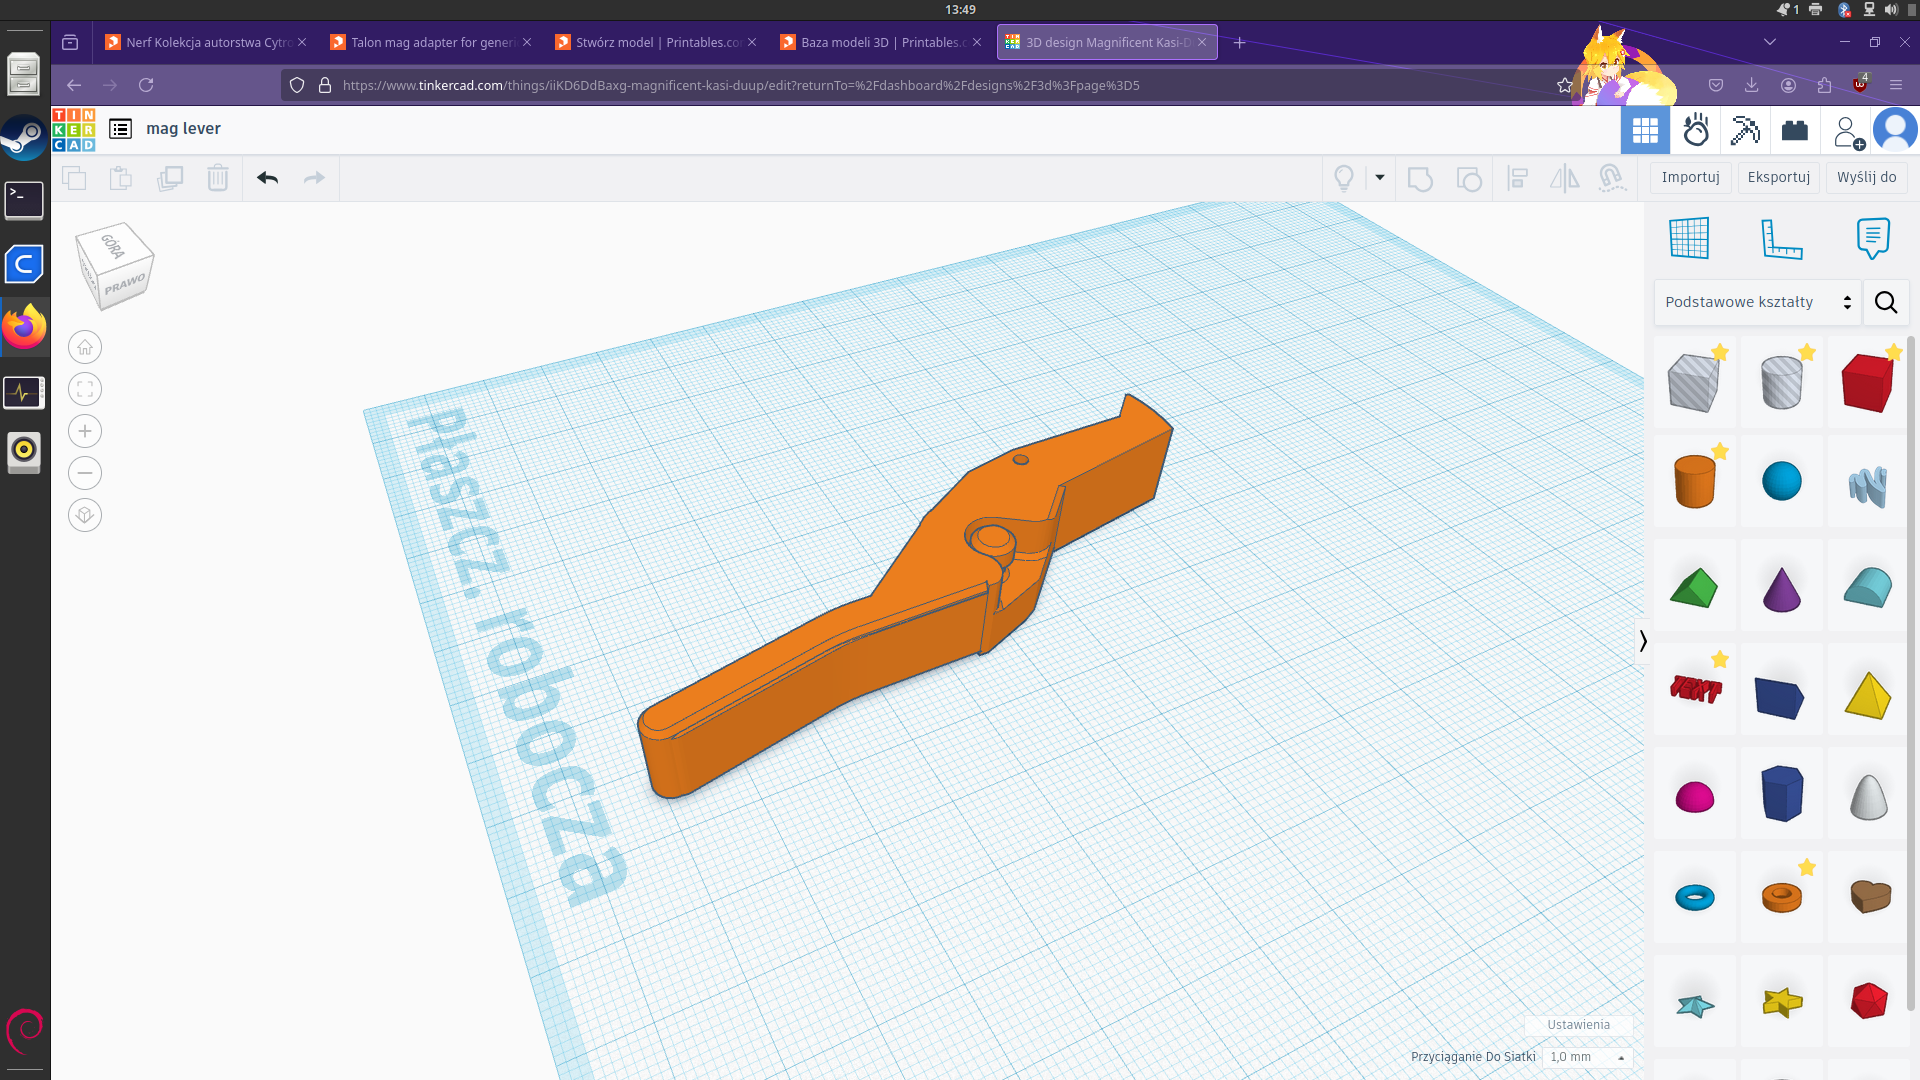Click the home view button
Viewport: 1920px width, 1080px height.
(85, 347)
